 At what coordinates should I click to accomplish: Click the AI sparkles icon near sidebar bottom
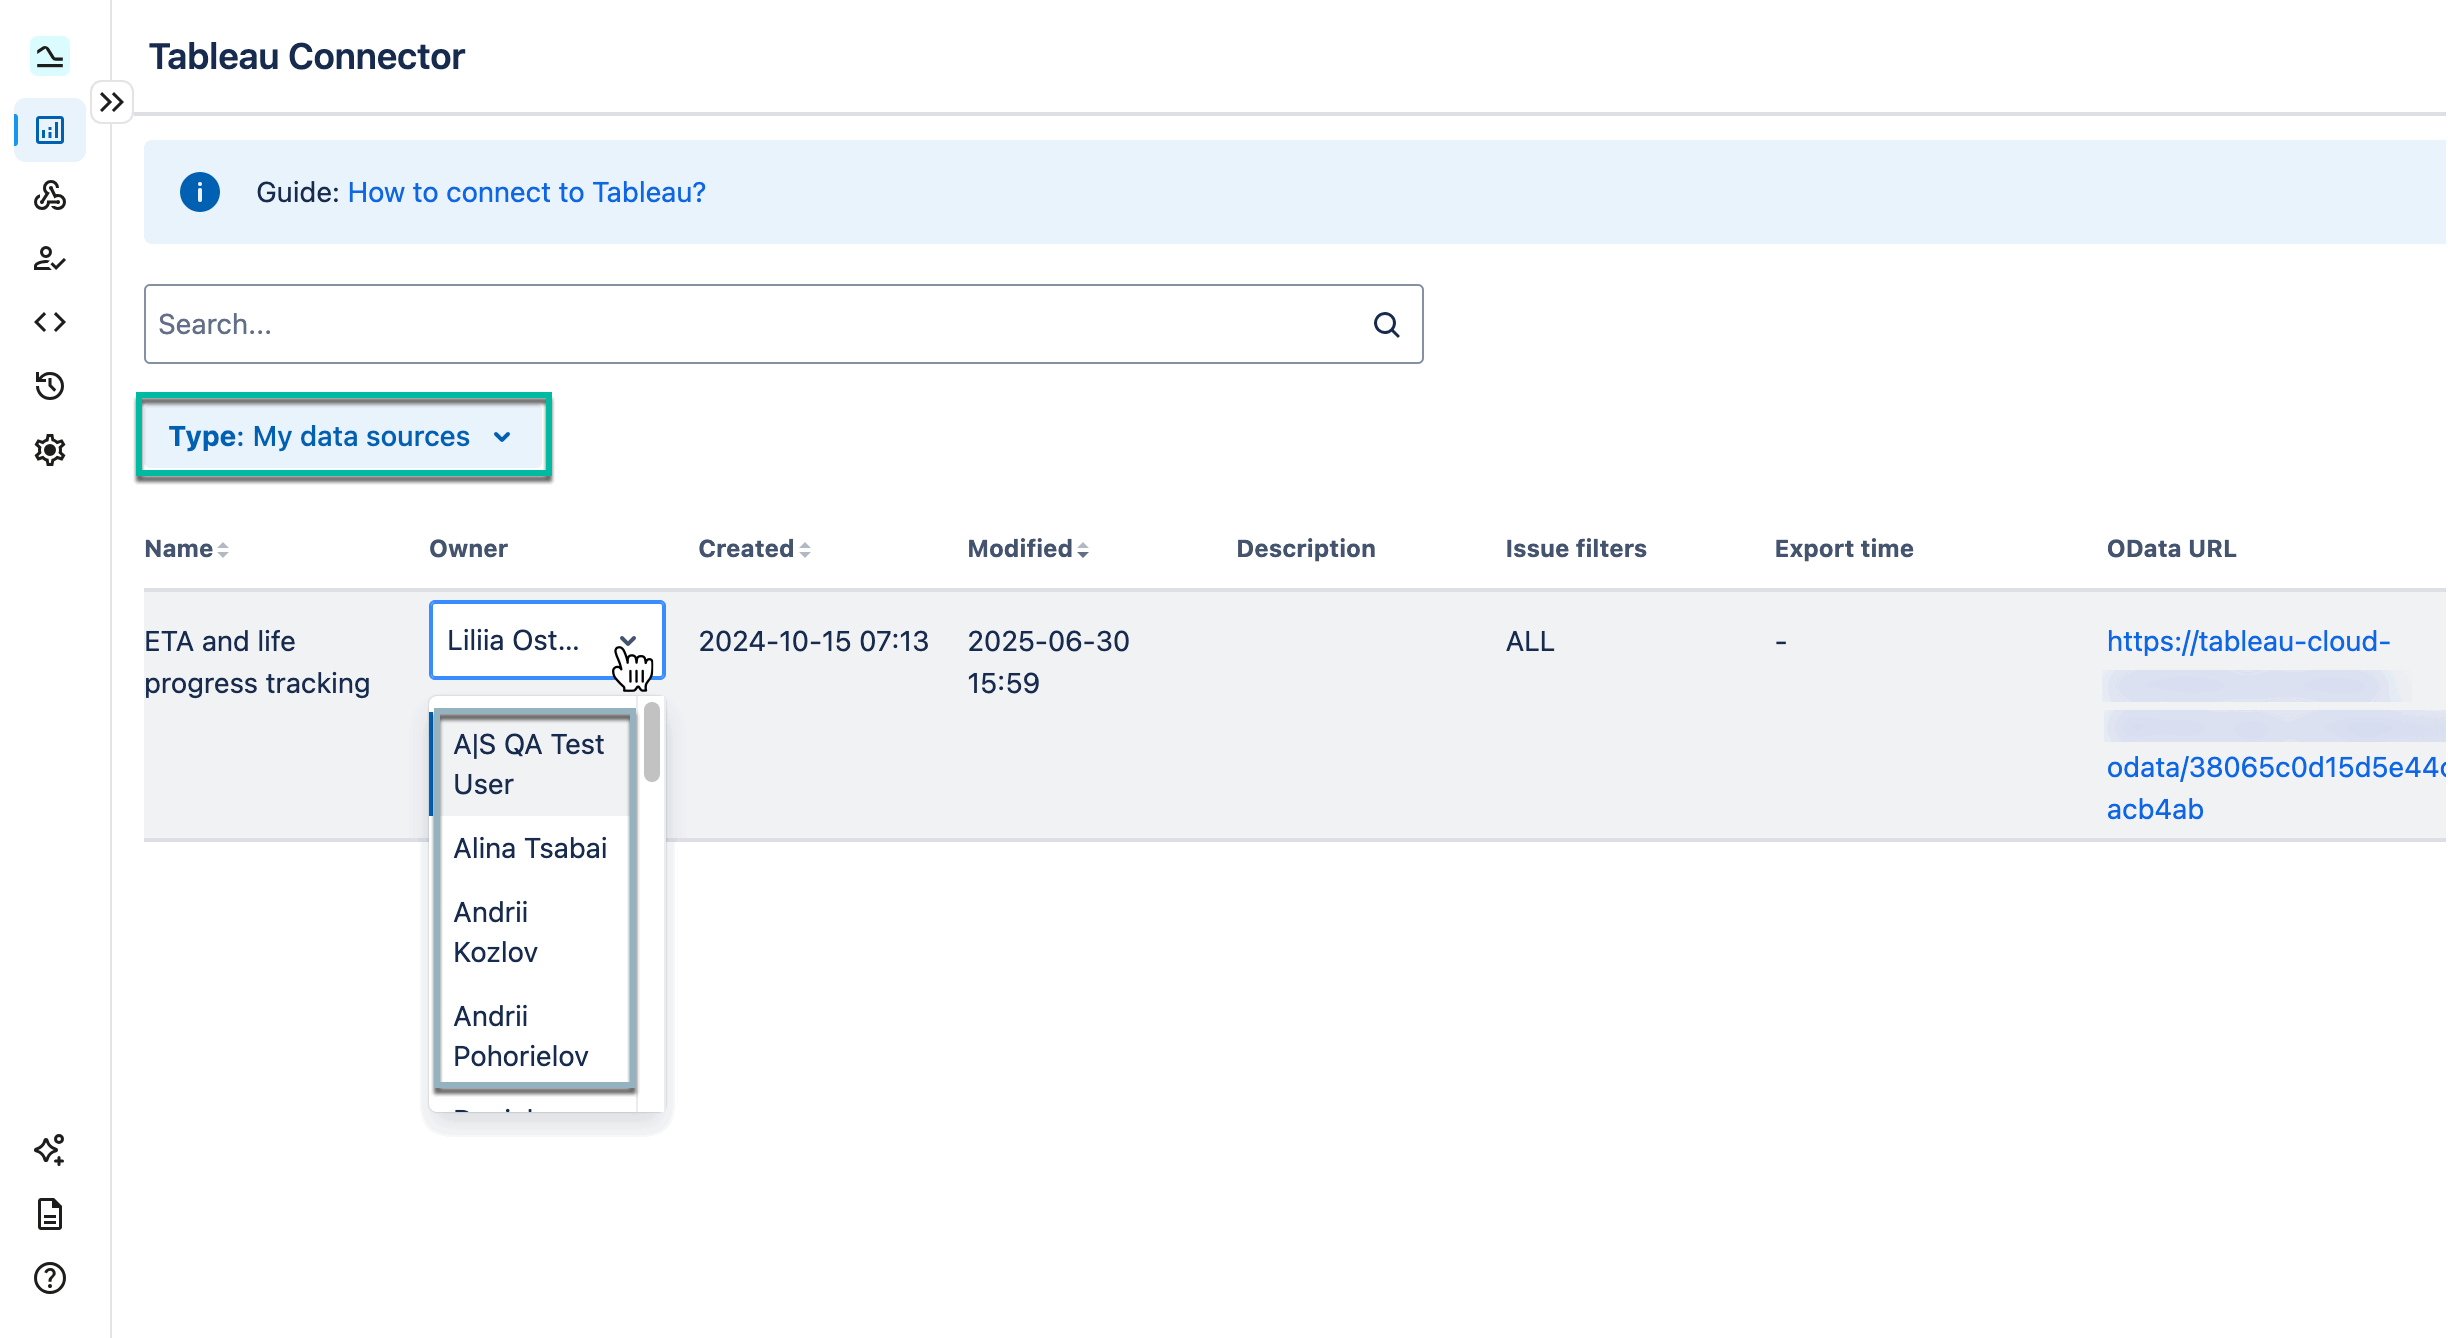[x=49, y=1150]
